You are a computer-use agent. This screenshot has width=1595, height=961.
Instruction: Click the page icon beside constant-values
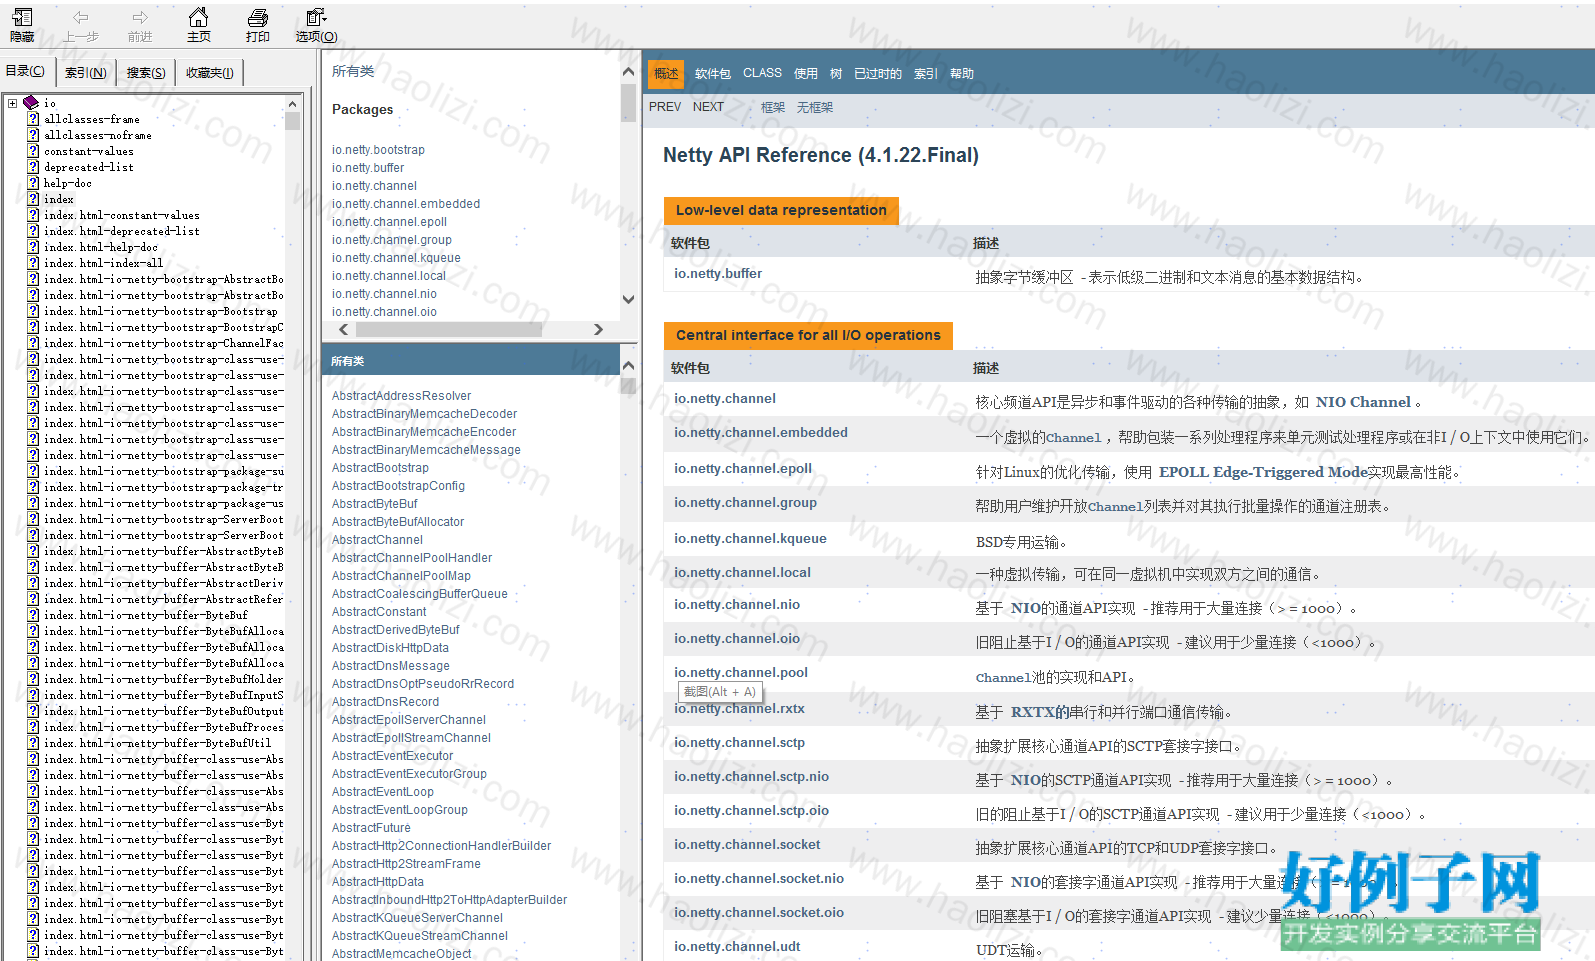33,151
